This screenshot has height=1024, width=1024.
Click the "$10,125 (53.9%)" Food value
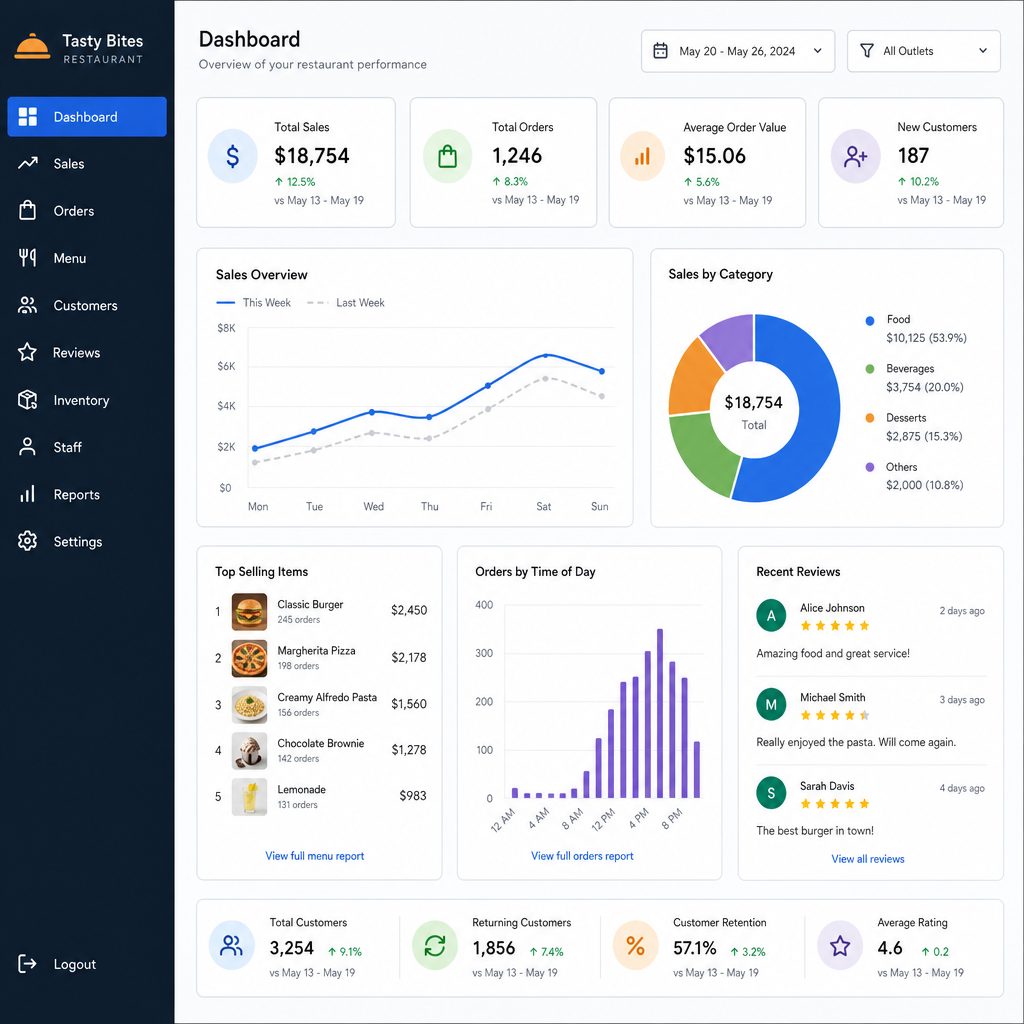pos(926,338)
